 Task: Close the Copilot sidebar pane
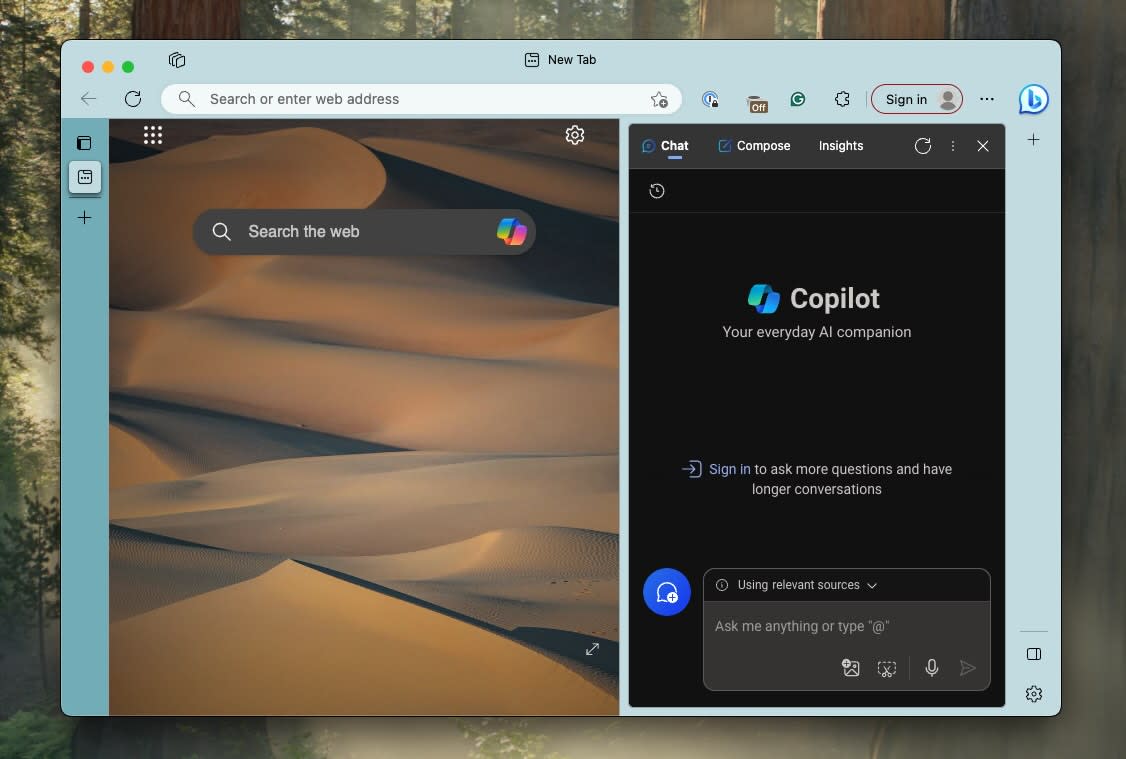983,146
